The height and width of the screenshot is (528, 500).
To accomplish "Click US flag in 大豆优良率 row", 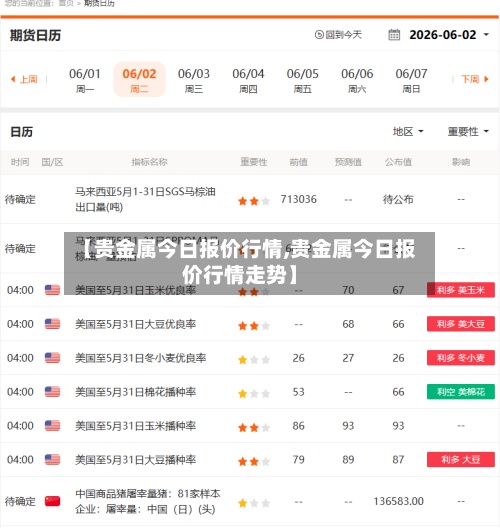I will pos(52,324).
